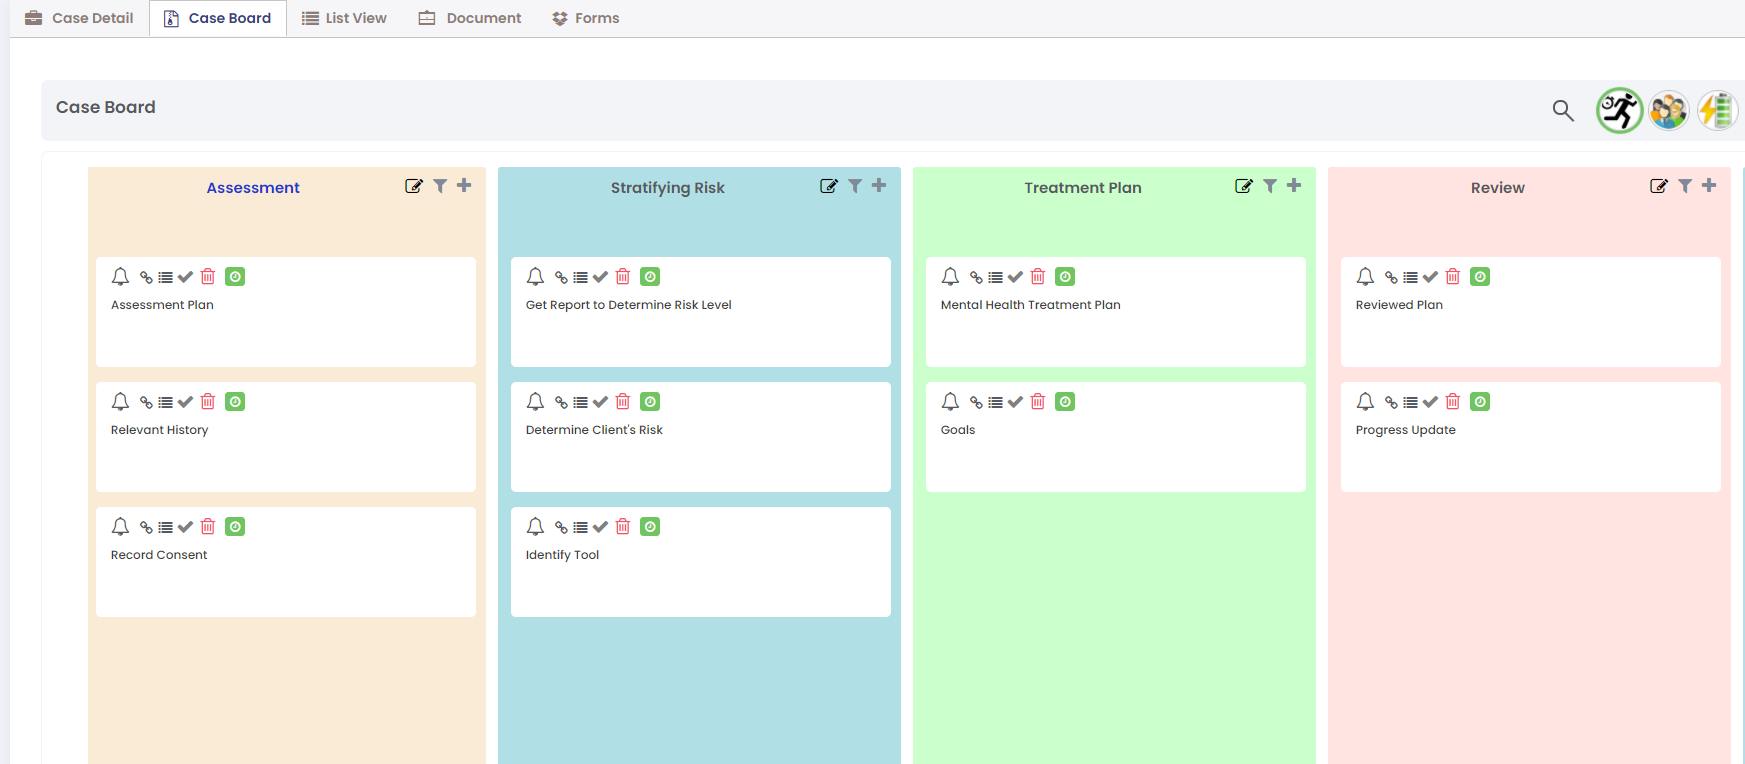
Task: Open the Progress Update card title
Action: (1405, 430)
